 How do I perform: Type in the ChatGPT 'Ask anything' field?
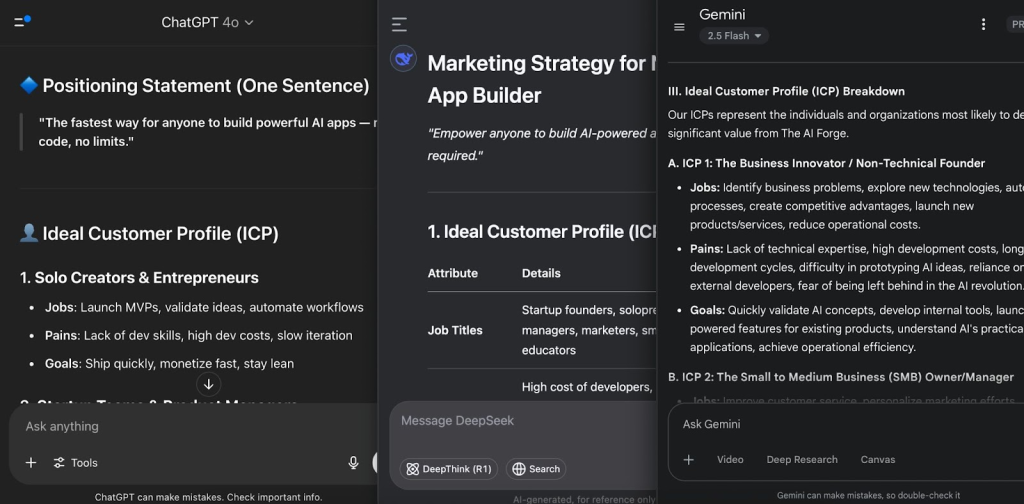pos(180,427)
